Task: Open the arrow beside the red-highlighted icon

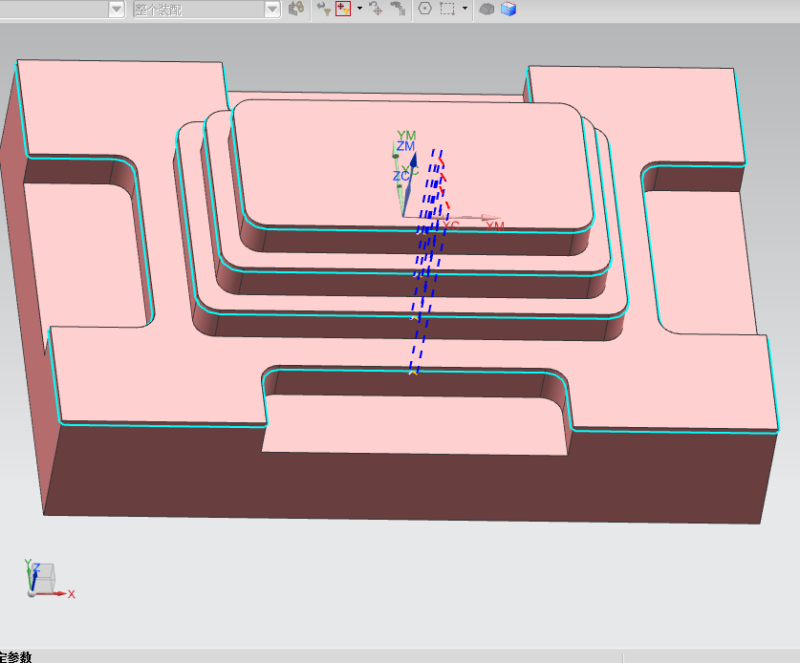Action: [359, 9]
